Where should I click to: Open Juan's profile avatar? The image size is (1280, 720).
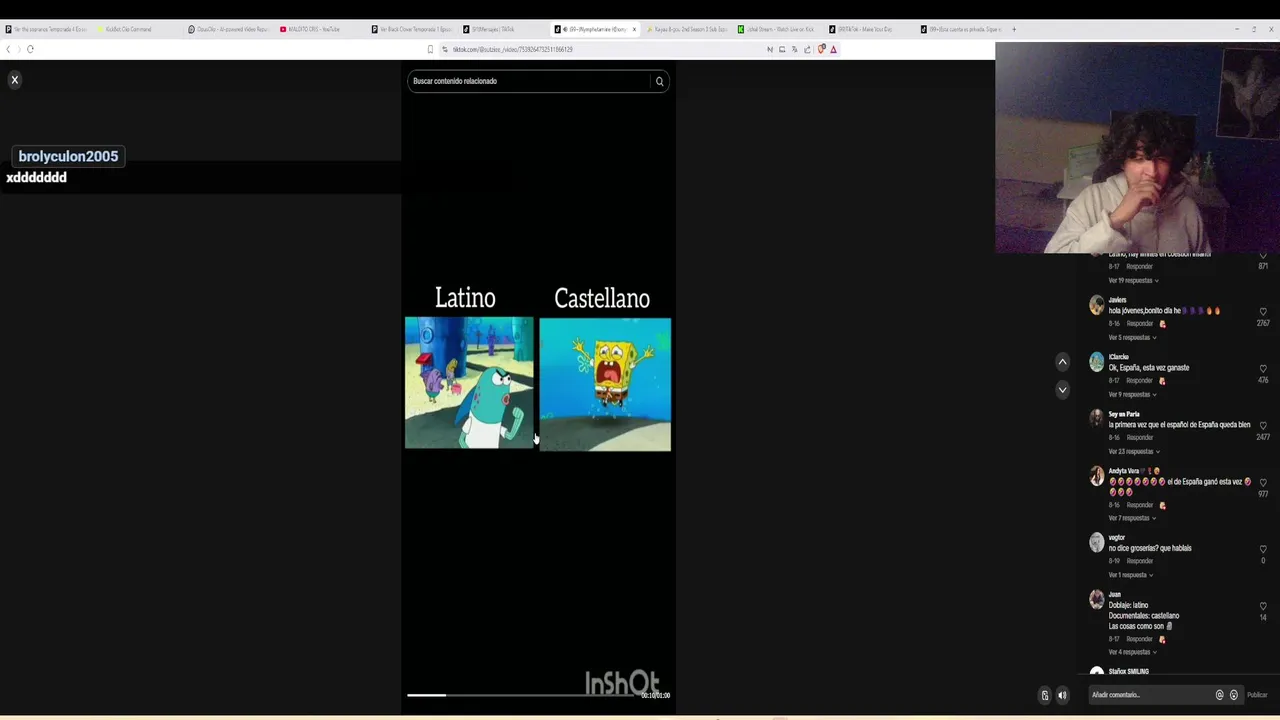(x=1097, y=600)
